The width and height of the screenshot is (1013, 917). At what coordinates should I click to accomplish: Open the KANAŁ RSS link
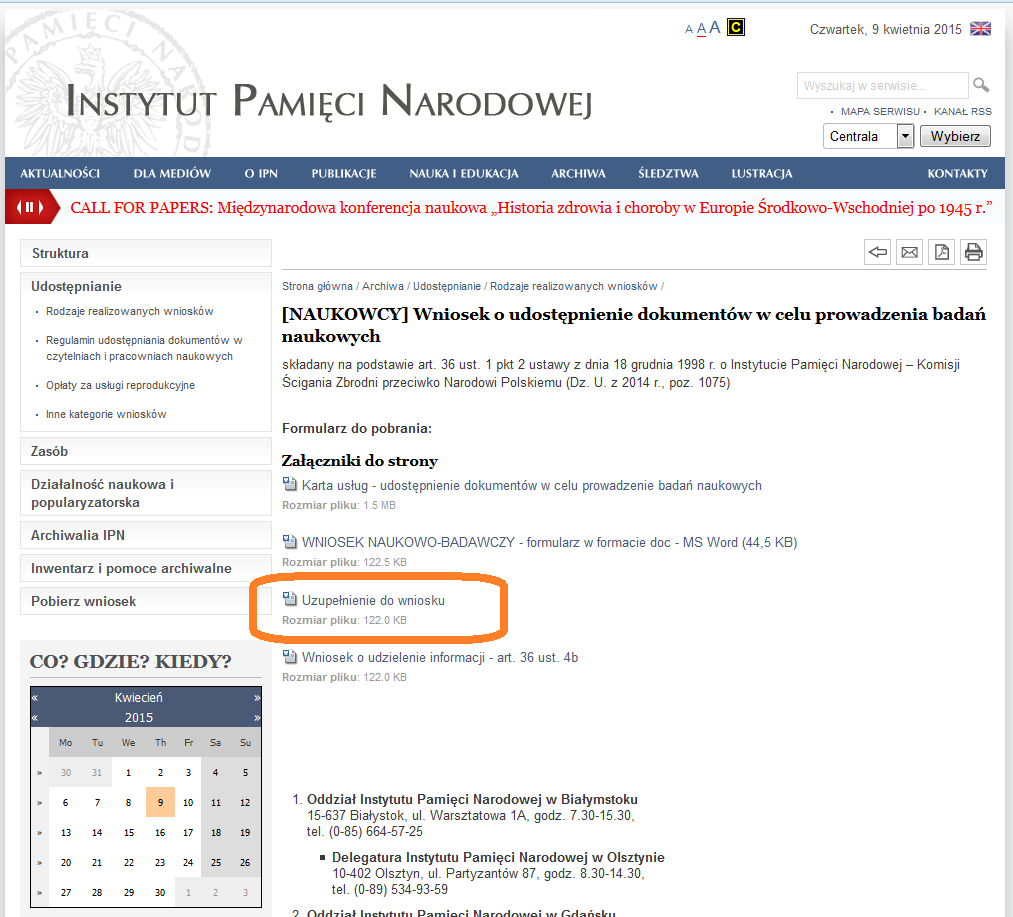tap(963, 111)
